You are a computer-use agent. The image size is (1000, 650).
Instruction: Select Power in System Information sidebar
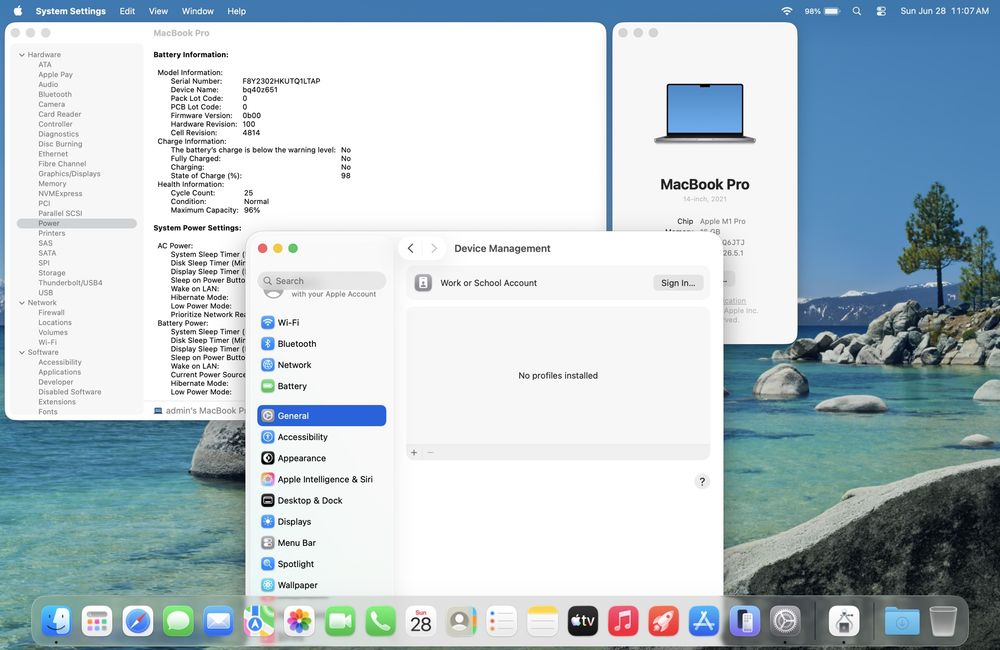coord(77,223)
